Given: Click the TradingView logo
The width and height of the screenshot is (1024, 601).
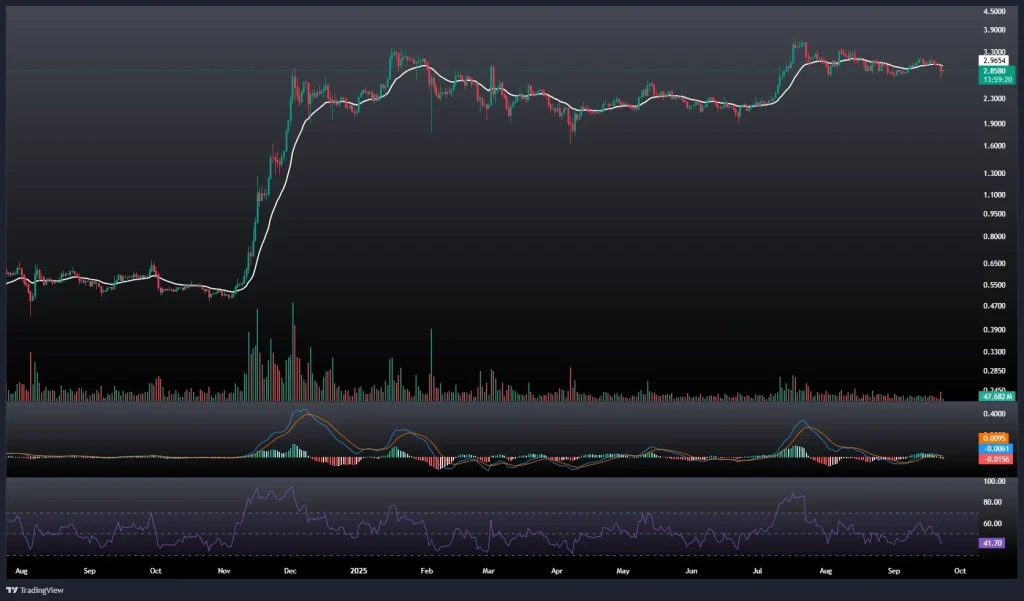Looking at the screenshot, I should (31, 589).
